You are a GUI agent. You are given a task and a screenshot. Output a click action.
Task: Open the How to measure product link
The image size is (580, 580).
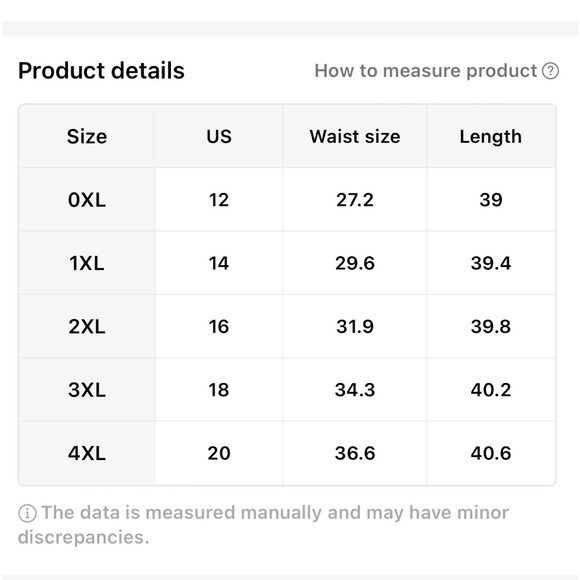(x=436, y=71)
